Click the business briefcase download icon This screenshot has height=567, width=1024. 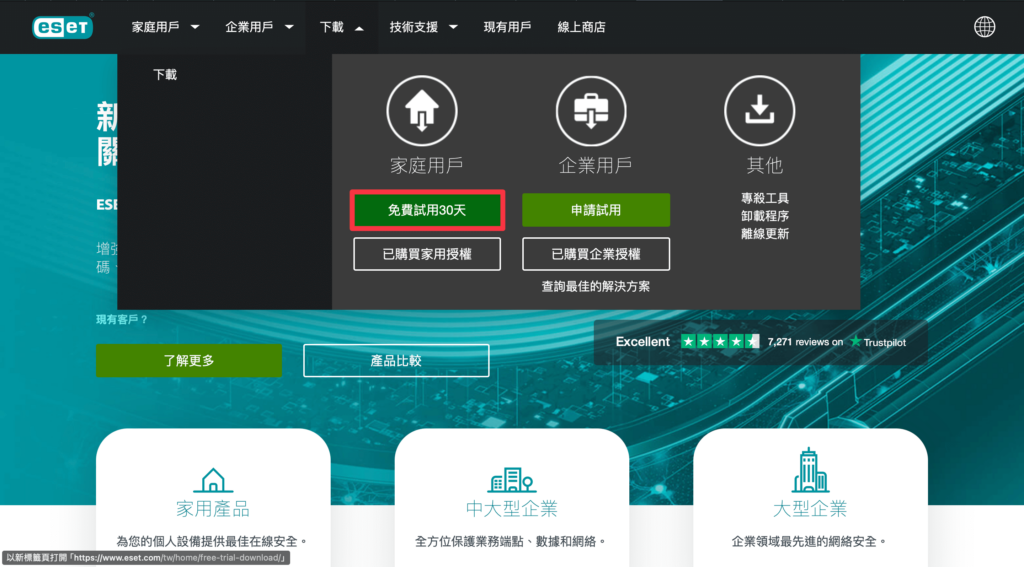tap(591, 111)
